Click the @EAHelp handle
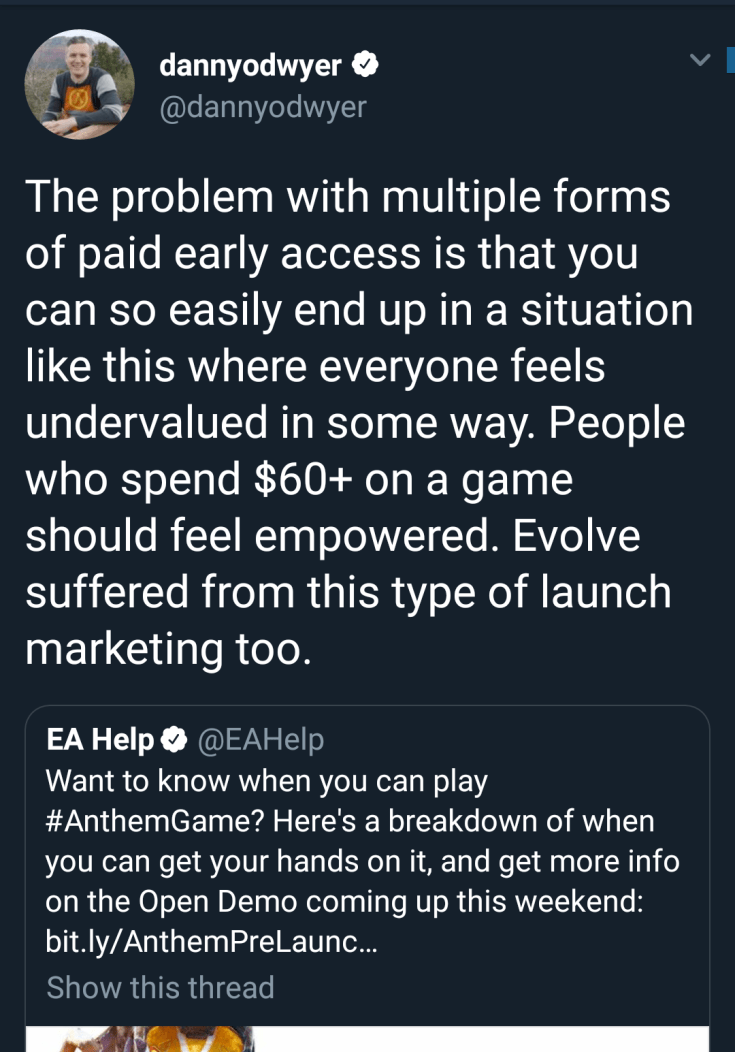The height and width of the screenshot is (1052, 735). coord(261,740)
